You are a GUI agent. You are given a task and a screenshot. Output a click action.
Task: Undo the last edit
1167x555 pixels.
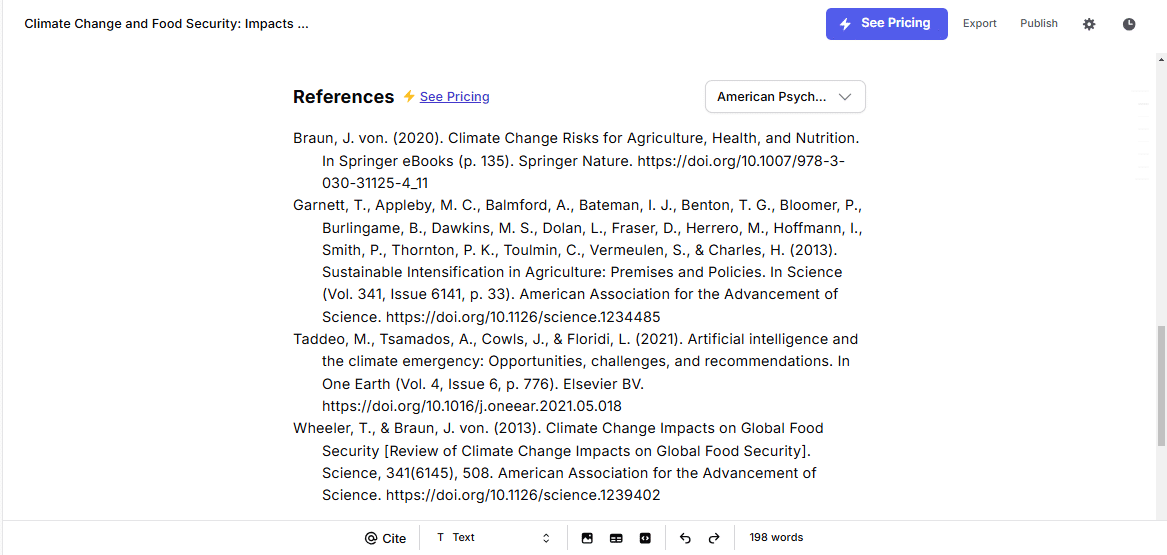(685, 538)
